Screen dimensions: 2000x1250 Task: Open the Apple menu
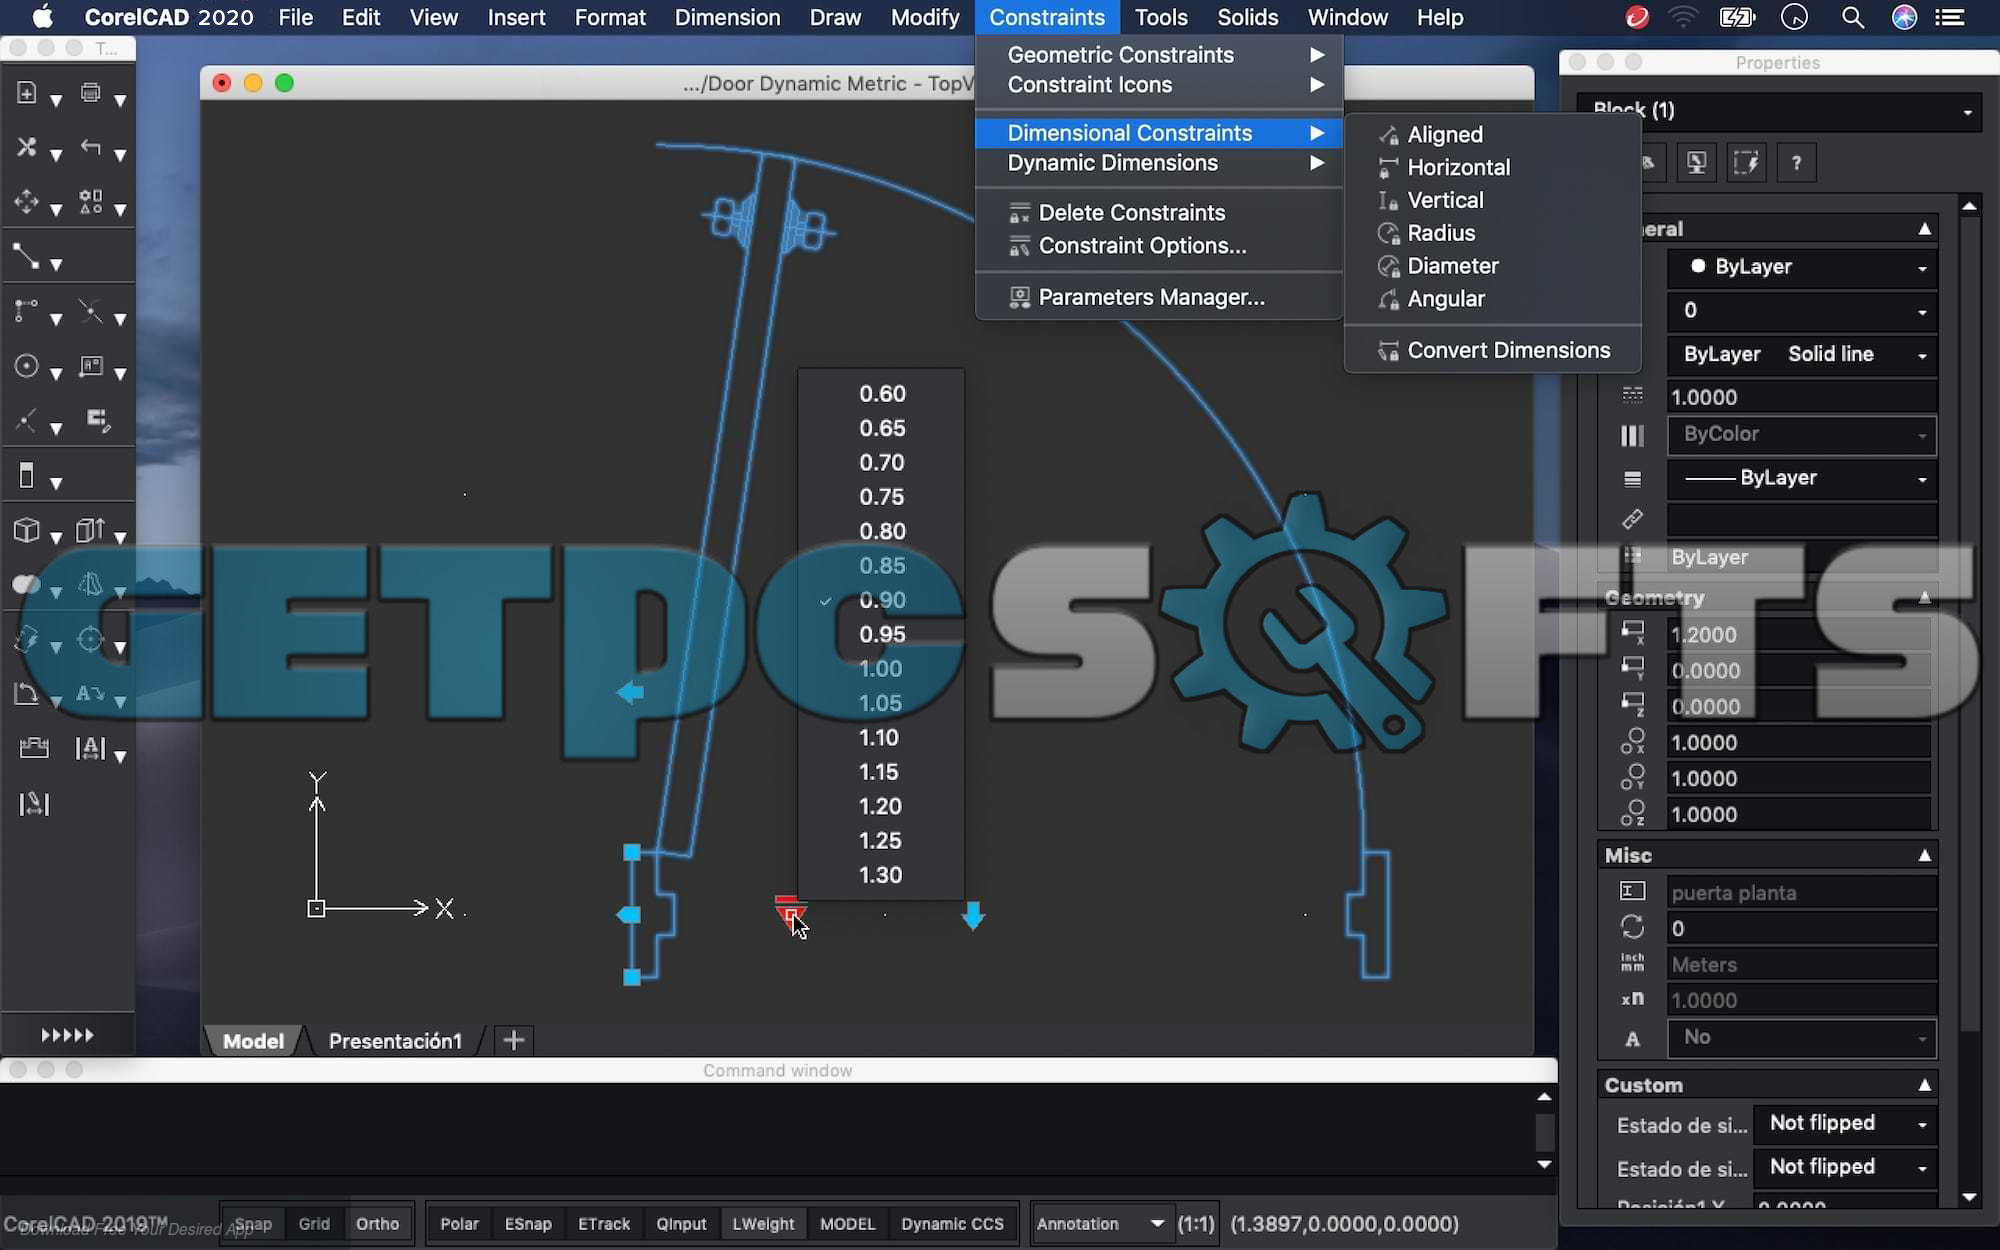42,17
